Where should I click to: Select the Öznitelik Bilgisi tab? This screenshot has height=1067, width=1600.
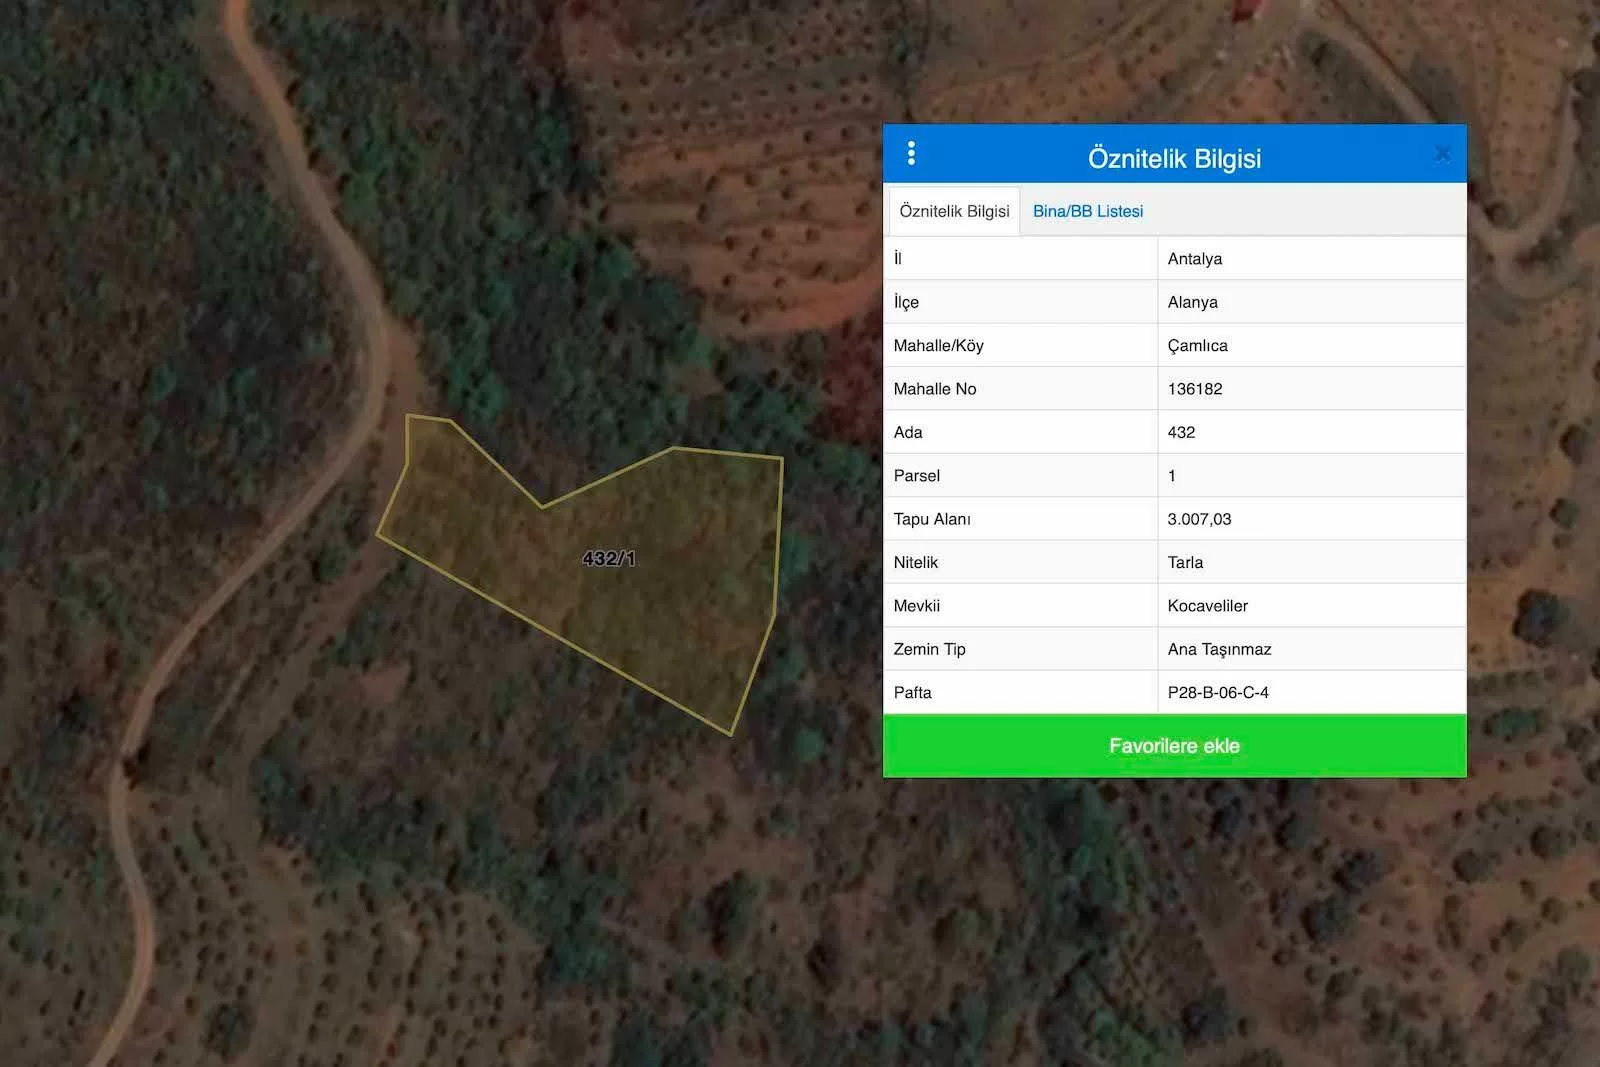pyautogui.click(x=954, y=211)
